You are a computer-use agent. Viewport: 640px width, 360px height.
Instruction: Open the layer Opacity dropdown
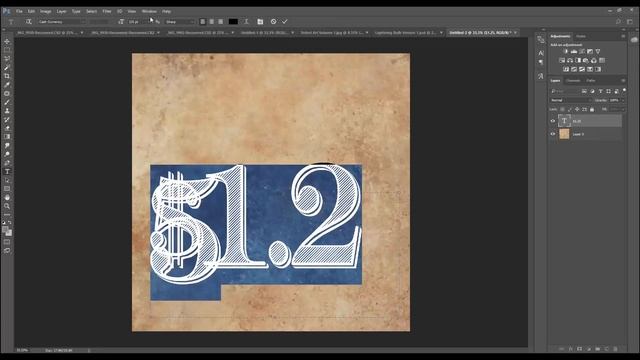623,100
